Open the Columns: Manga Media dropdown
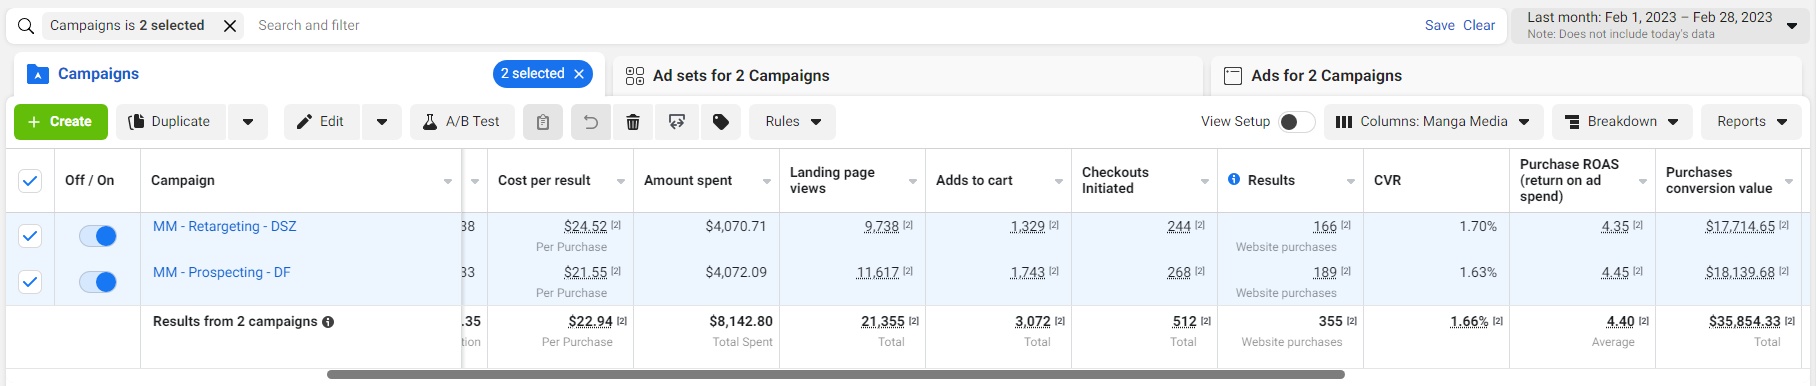The image size is (1816, 386). (x=1434, y=122)
